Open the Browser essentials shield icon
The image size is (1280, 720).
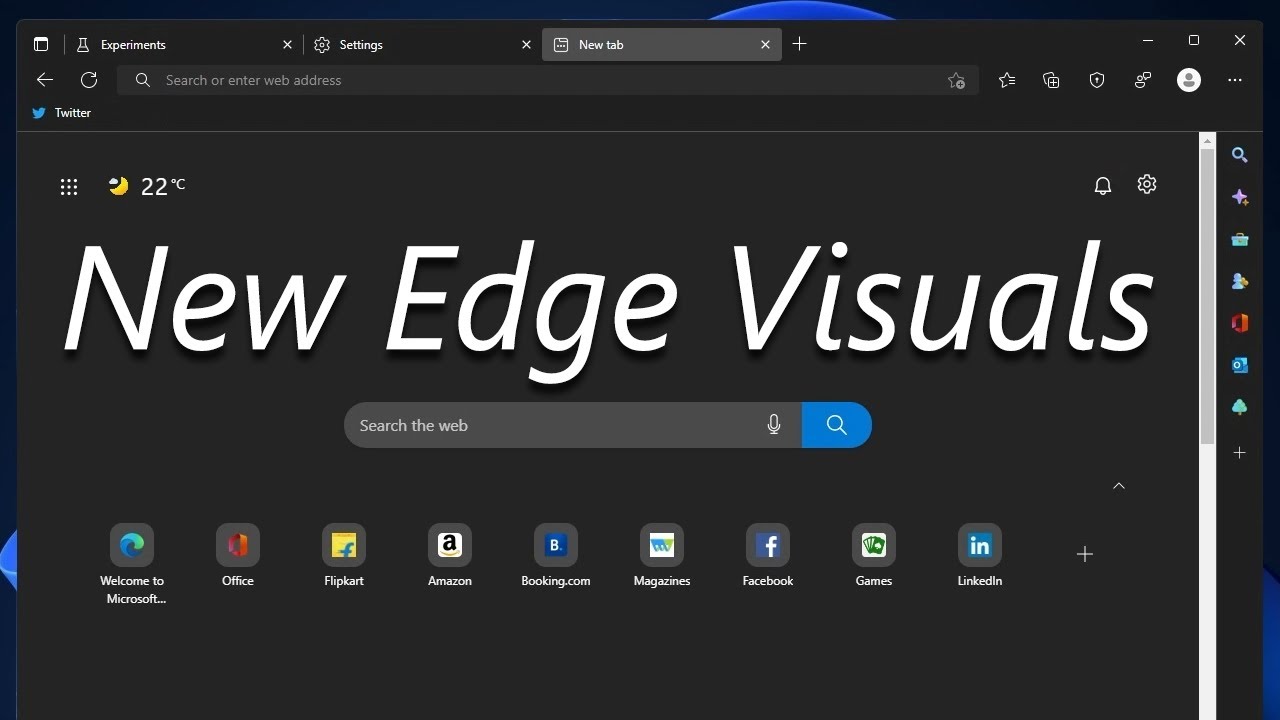tap(1097, 80)
